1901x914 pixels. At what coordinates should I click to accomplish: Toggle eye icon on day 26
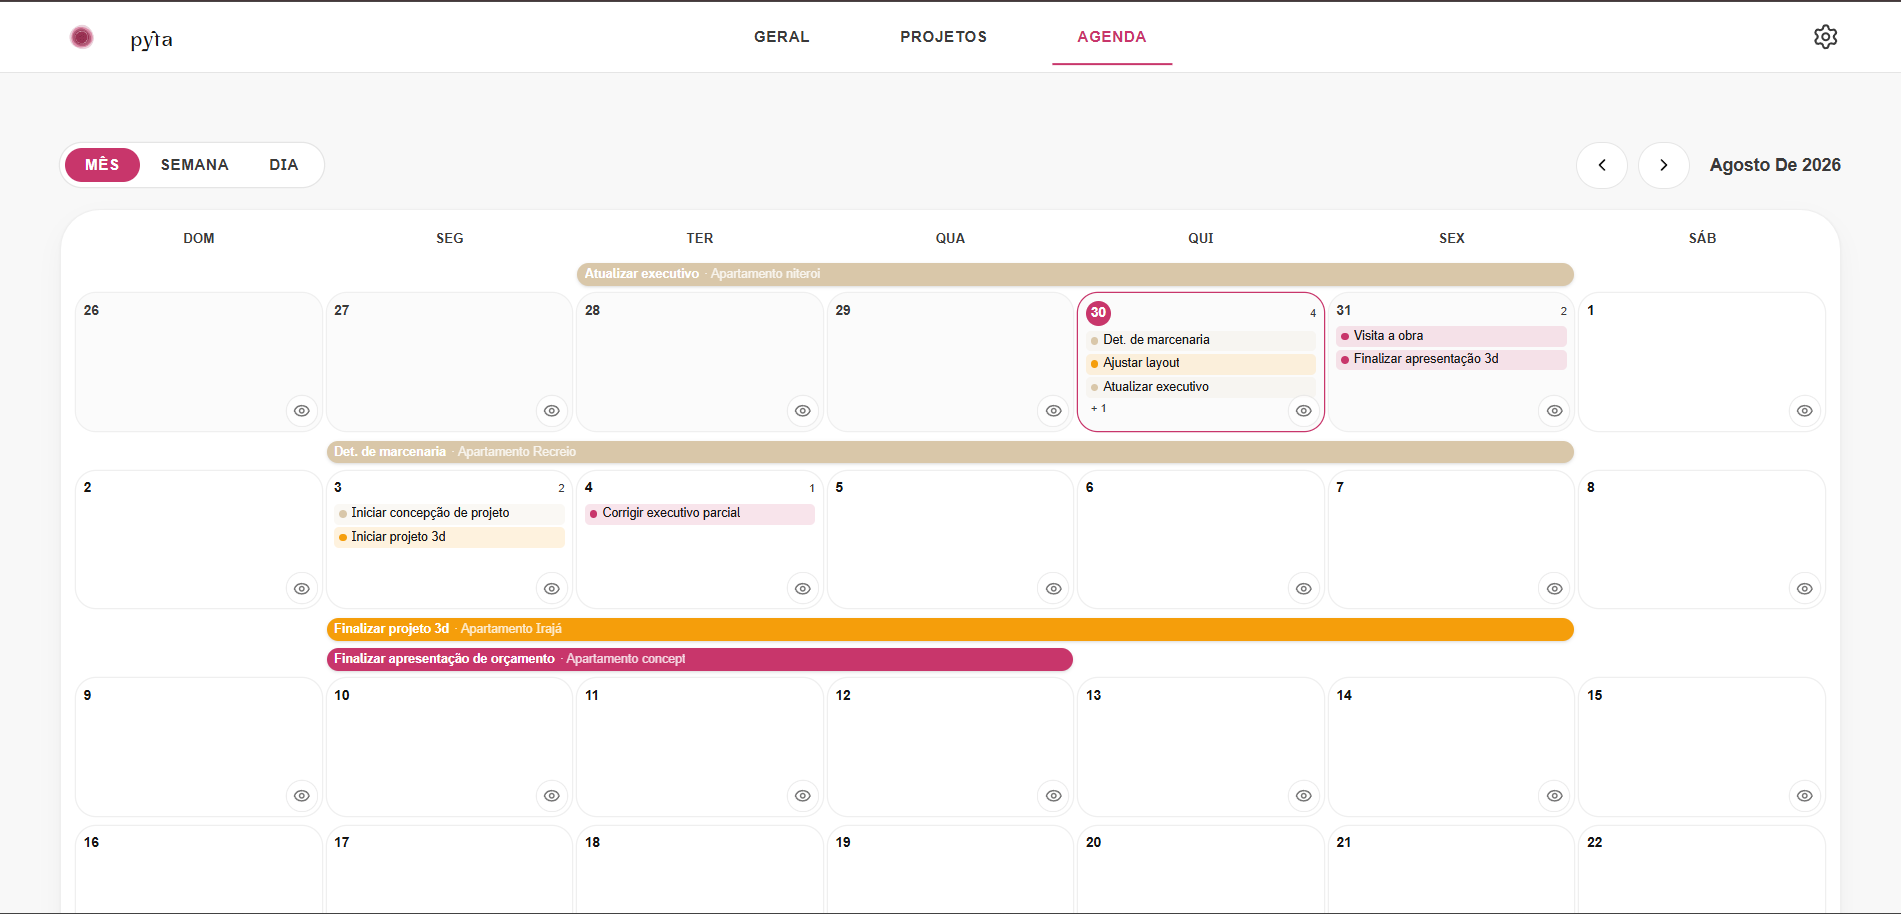pyautogui.click(x=302, y=411)
